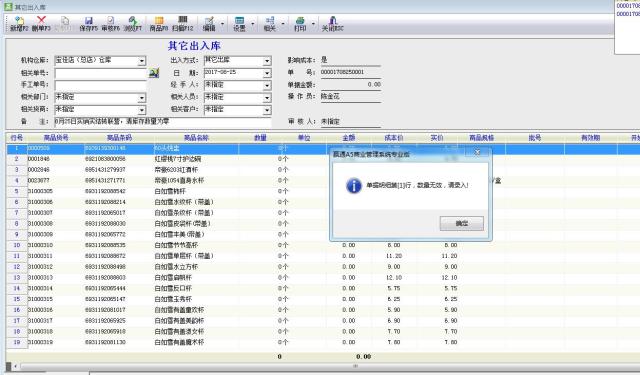640x375 pixels.
Task: Open the 日期 date picker dropdown
Action: [267, 73]
